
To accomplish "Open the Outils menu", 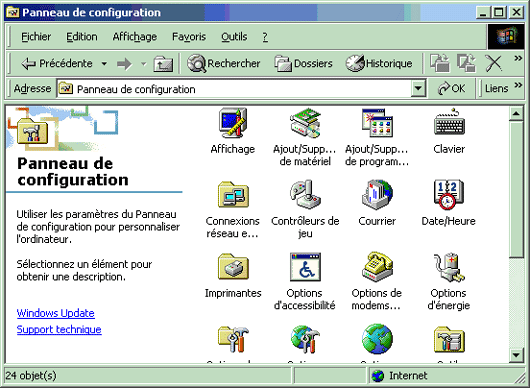I will pos(234,37).
